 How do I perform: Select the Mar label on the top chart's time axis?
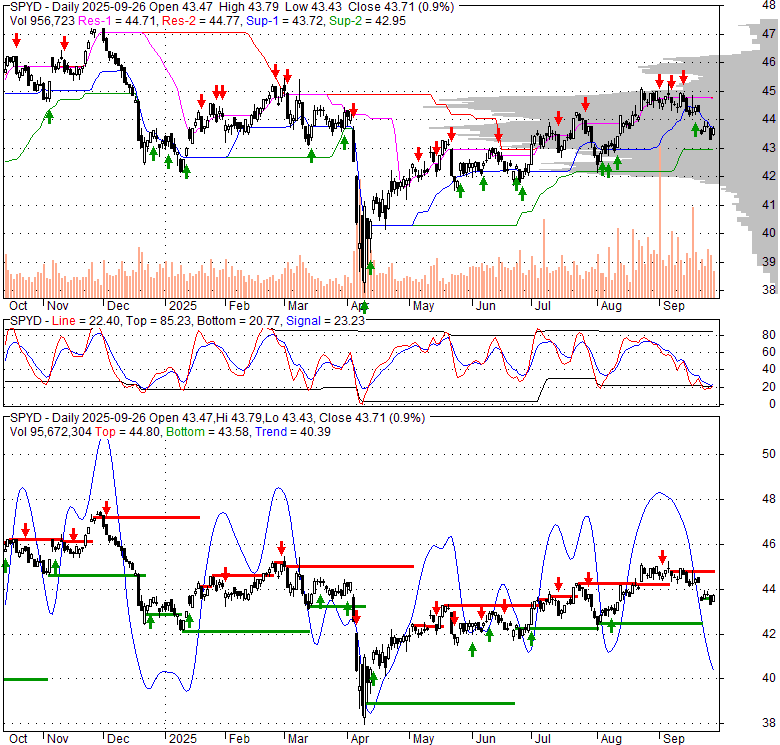[298, 306]
